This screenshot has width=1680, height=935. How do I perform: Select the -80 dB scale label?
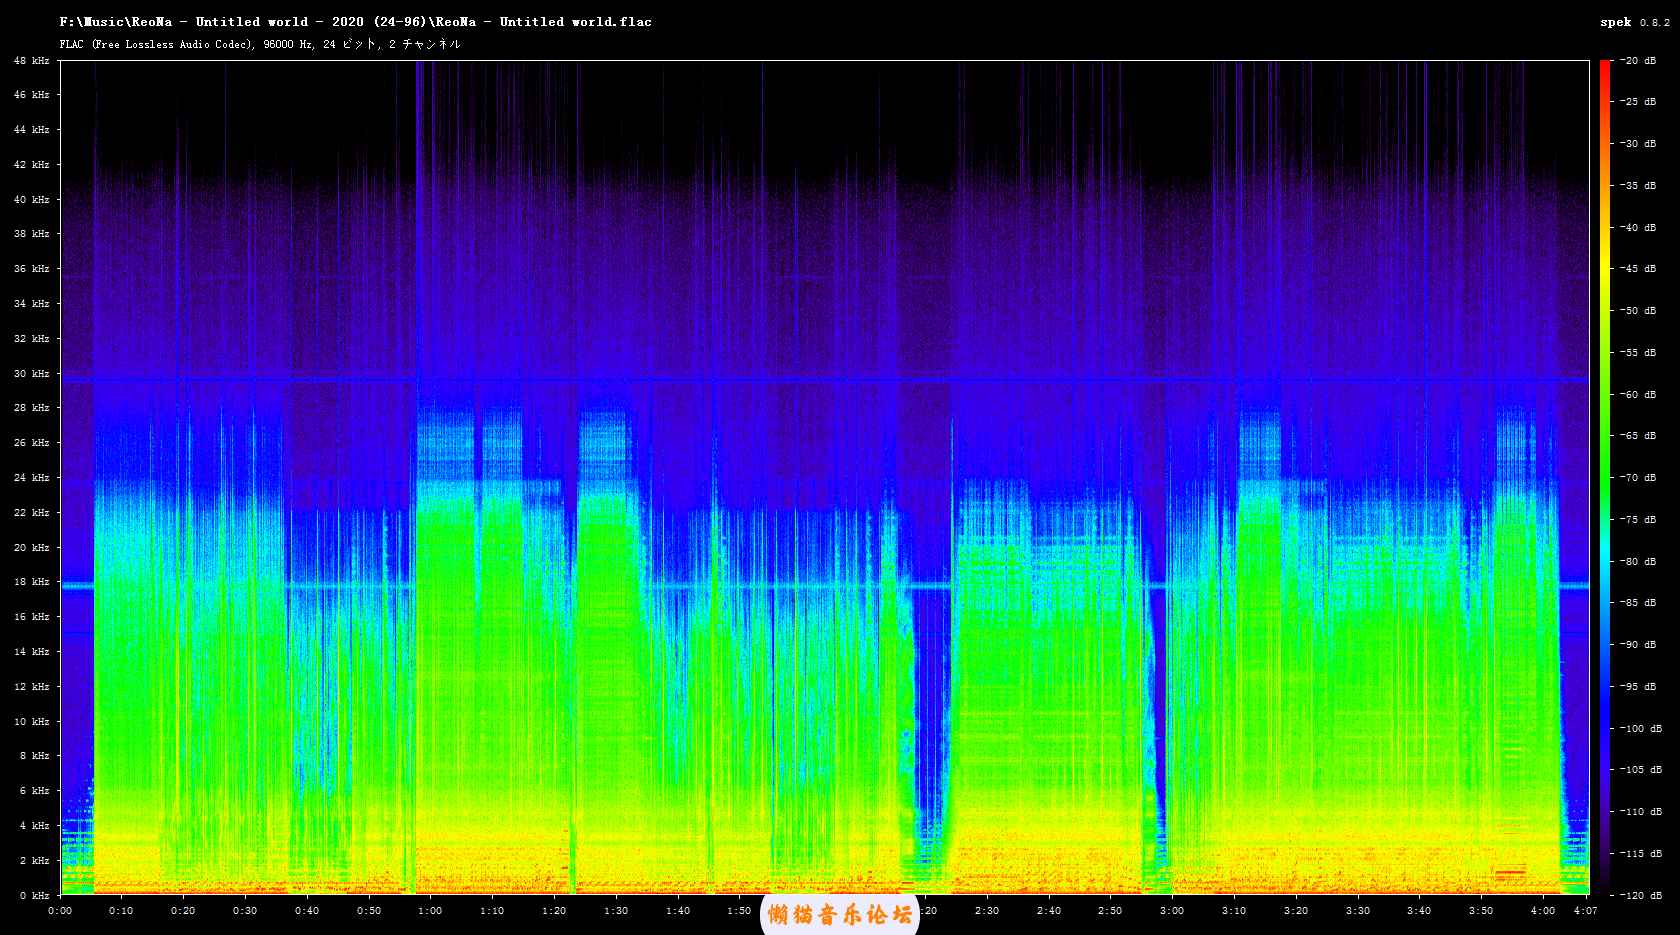point(1639,561)
